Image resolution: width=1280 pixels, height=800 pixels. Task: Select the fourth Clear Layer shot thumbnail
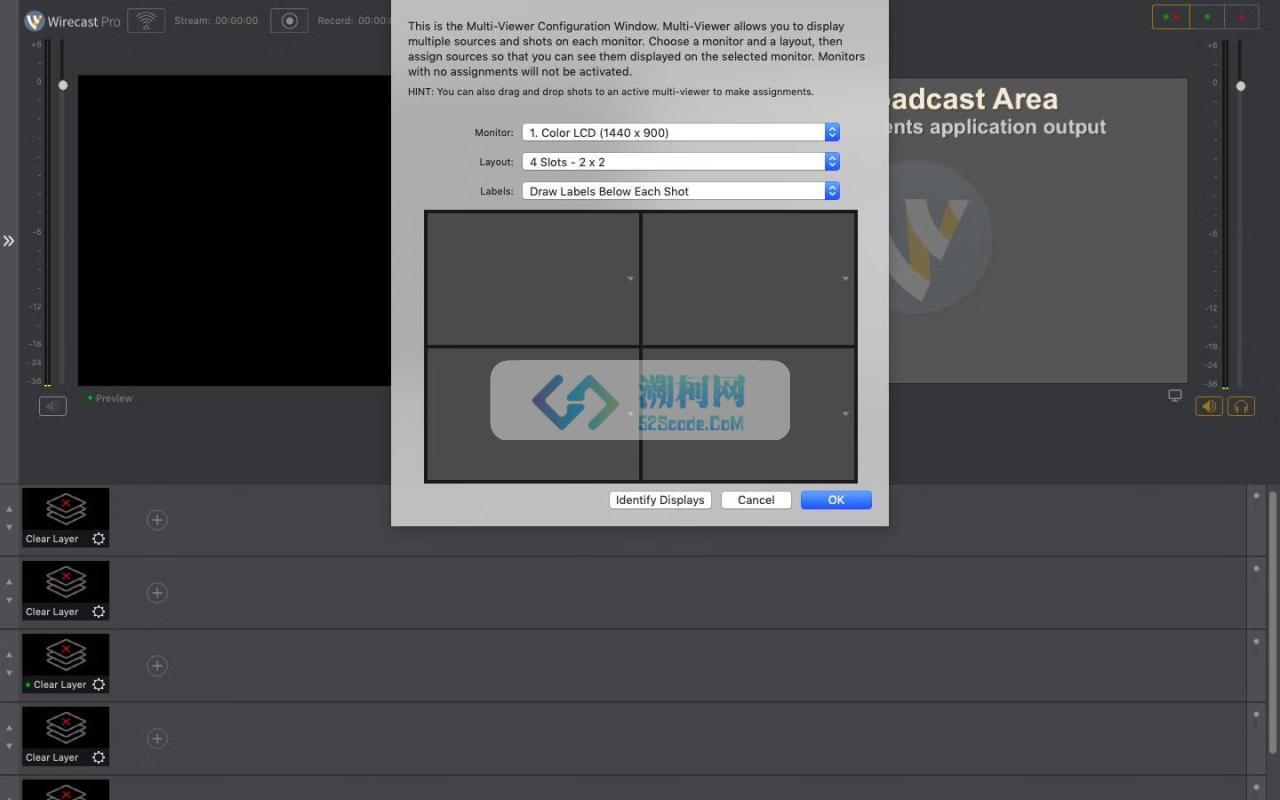coord(66,737)
